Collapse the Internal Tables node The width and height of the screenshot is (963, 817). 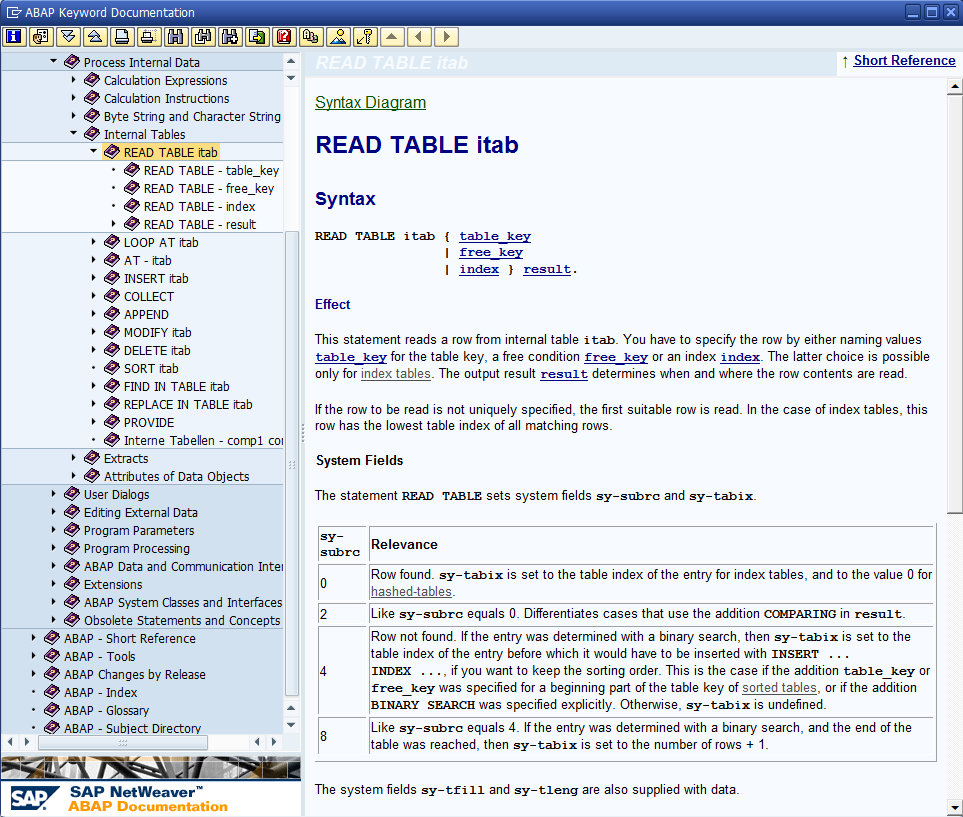(73, 133)
